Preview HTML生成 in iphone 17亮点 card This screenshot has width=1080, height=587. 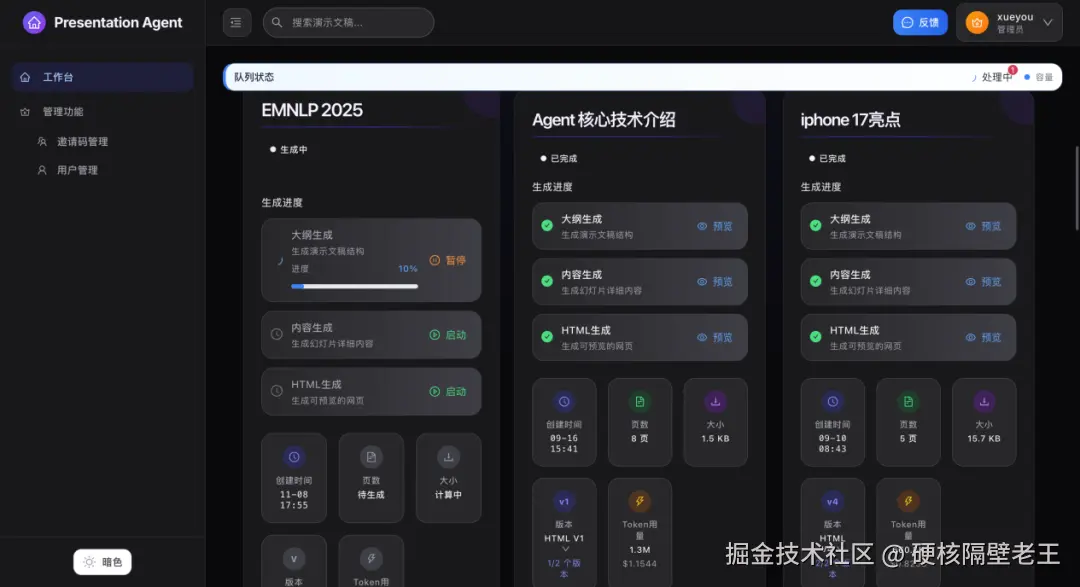[x=983, y=338]
